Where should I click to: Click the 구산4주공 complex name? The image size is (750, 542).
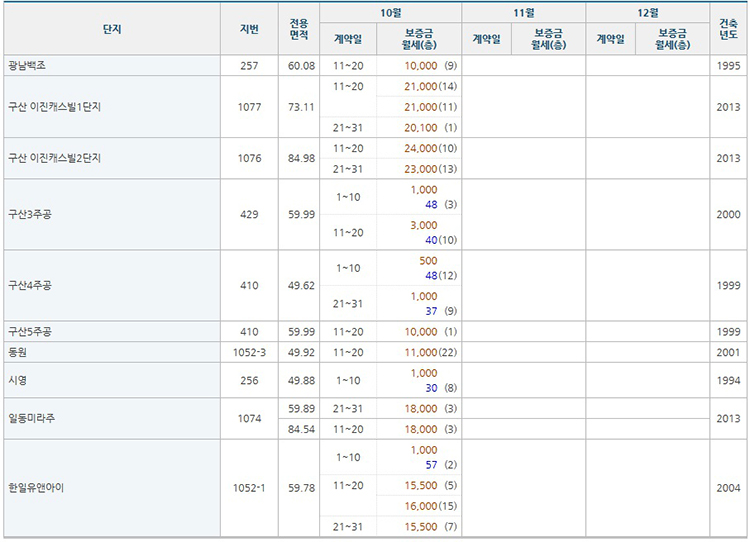(30, 286)
